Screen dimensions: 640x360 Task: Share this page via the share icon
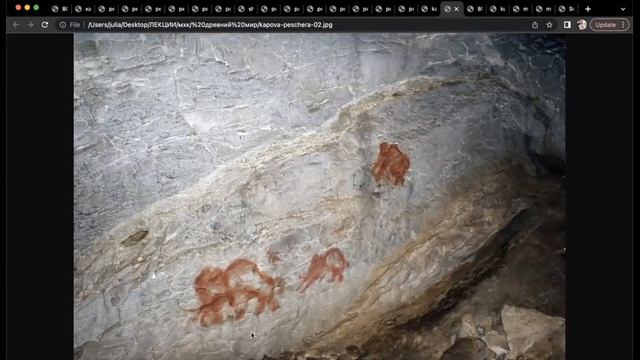tap(535, 25)
